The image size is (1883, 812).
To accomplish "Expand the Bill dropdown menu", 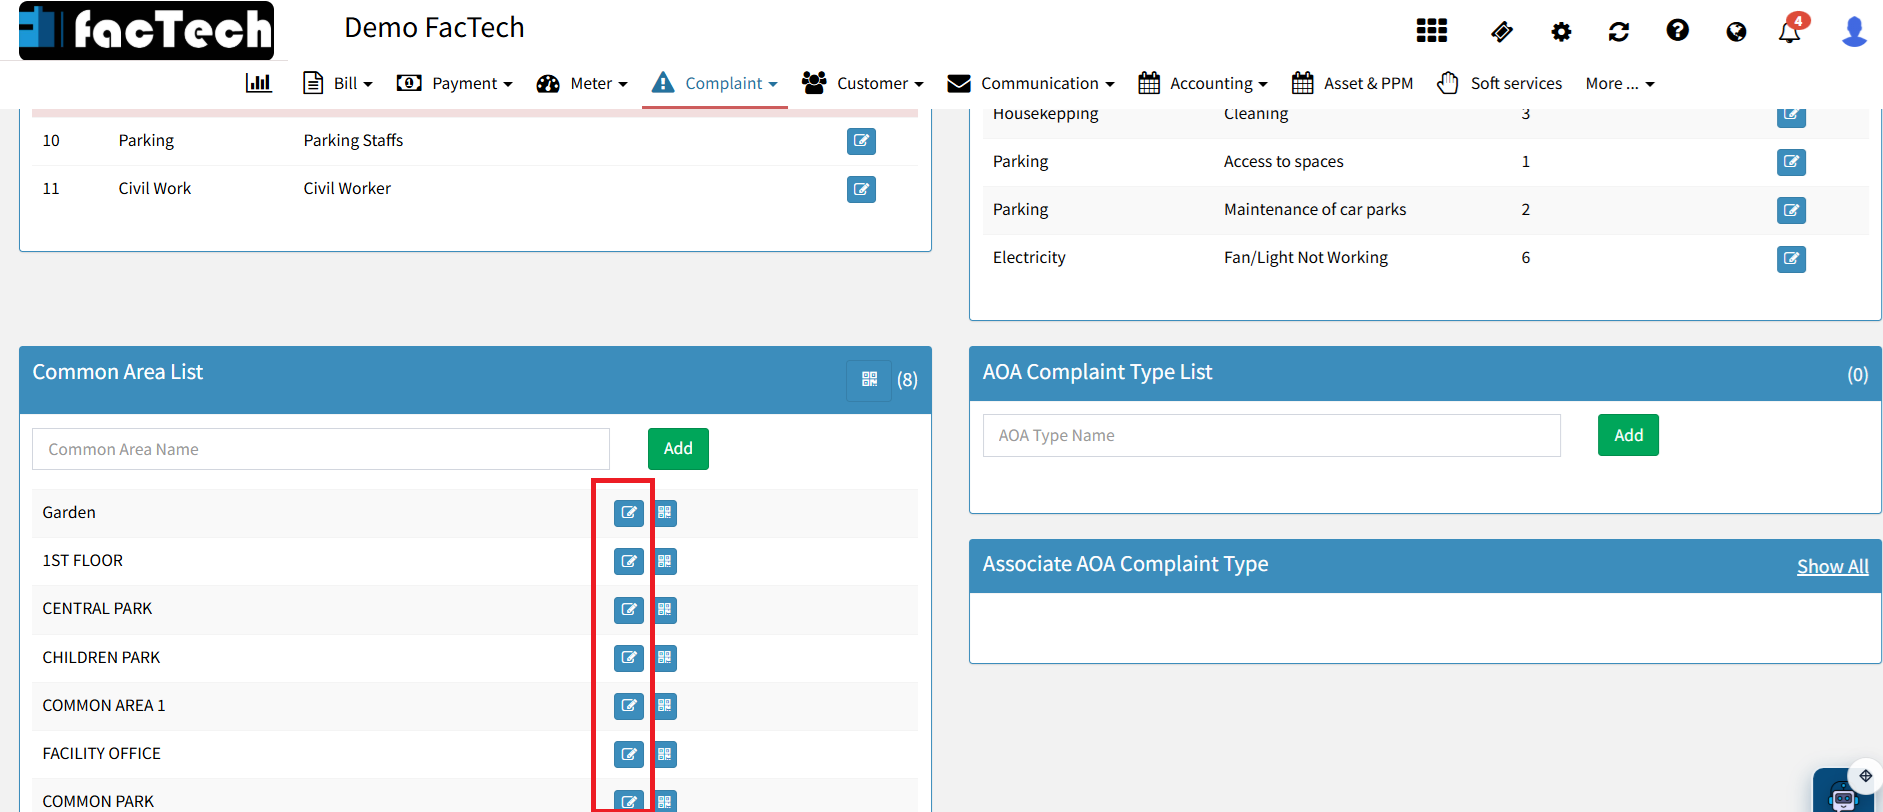I will (338, 83).
